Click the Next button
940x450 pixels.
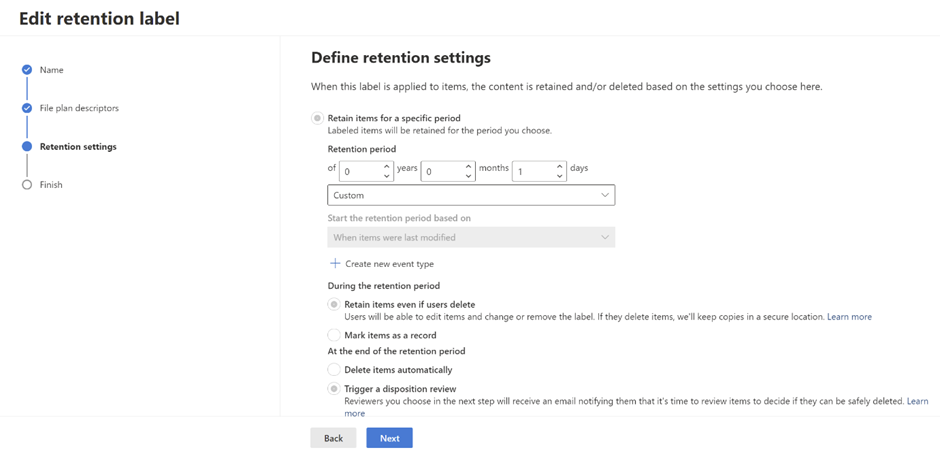[389, 438]
